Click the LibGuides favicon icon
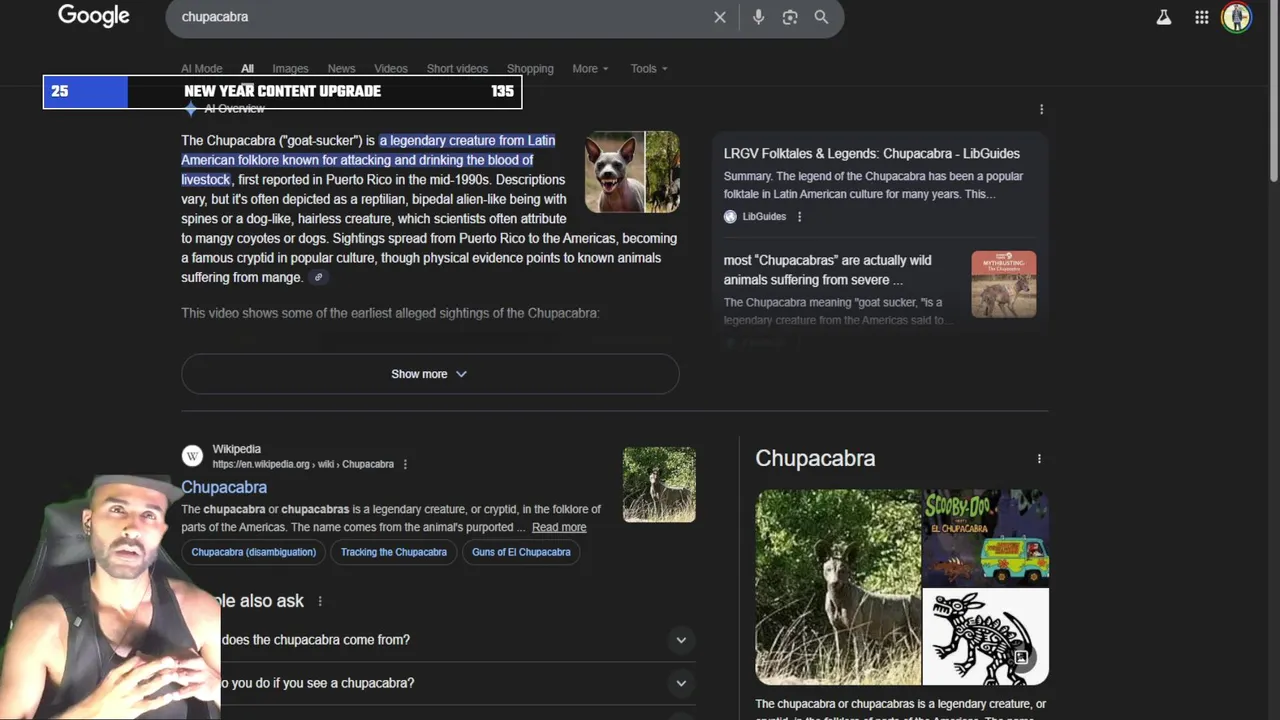Image resolution: width=1280 pixels, height=720 pixels. 730,217
